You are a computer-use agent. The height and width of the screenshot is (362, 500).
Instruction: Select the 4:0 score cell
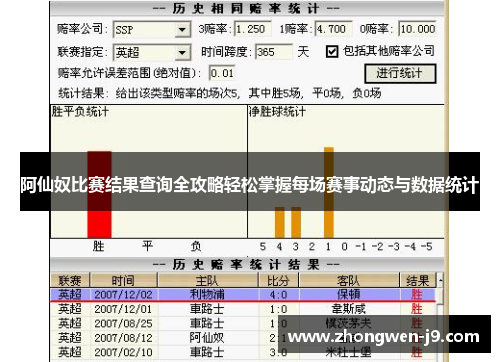279,295
